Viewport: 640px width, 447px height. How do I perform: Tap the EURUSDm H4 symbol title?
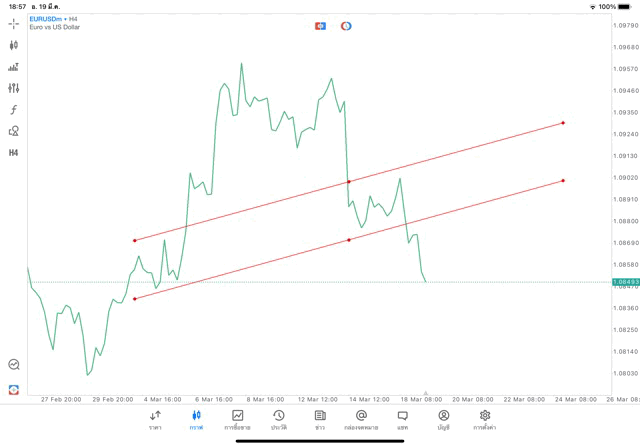click(x=54, y=19)
